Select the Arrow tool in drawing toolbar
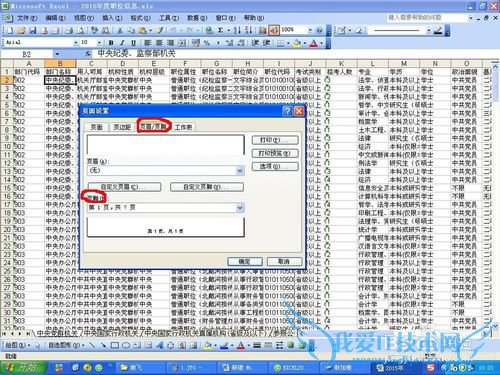This screenshot has height=375, width=500. click(x=103, y=345)
